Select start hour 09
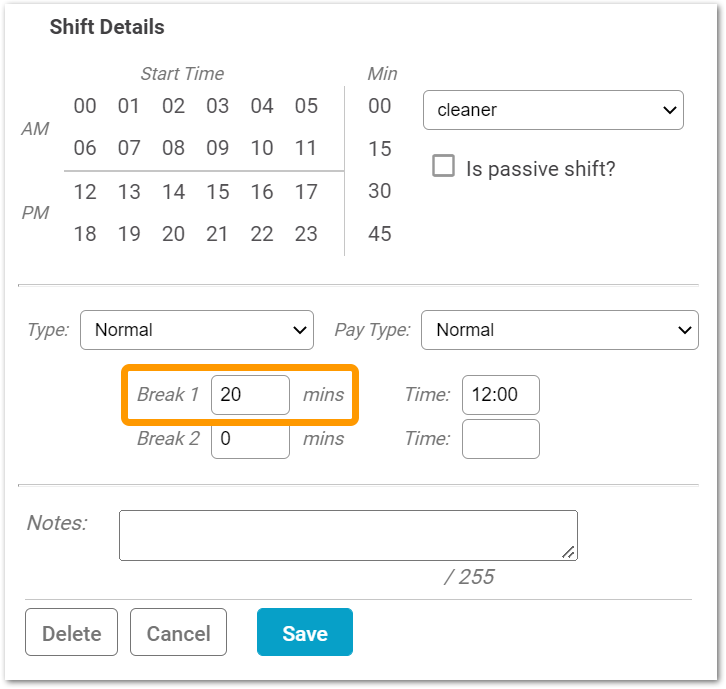Image resolution: width=726 pixels, height=689 pixels. click(218, 149)
